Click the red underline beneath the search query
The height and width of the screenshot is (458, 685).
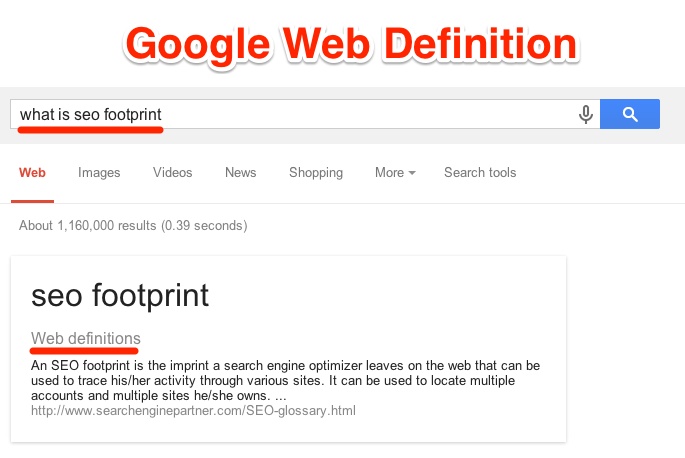click(90, 130)
